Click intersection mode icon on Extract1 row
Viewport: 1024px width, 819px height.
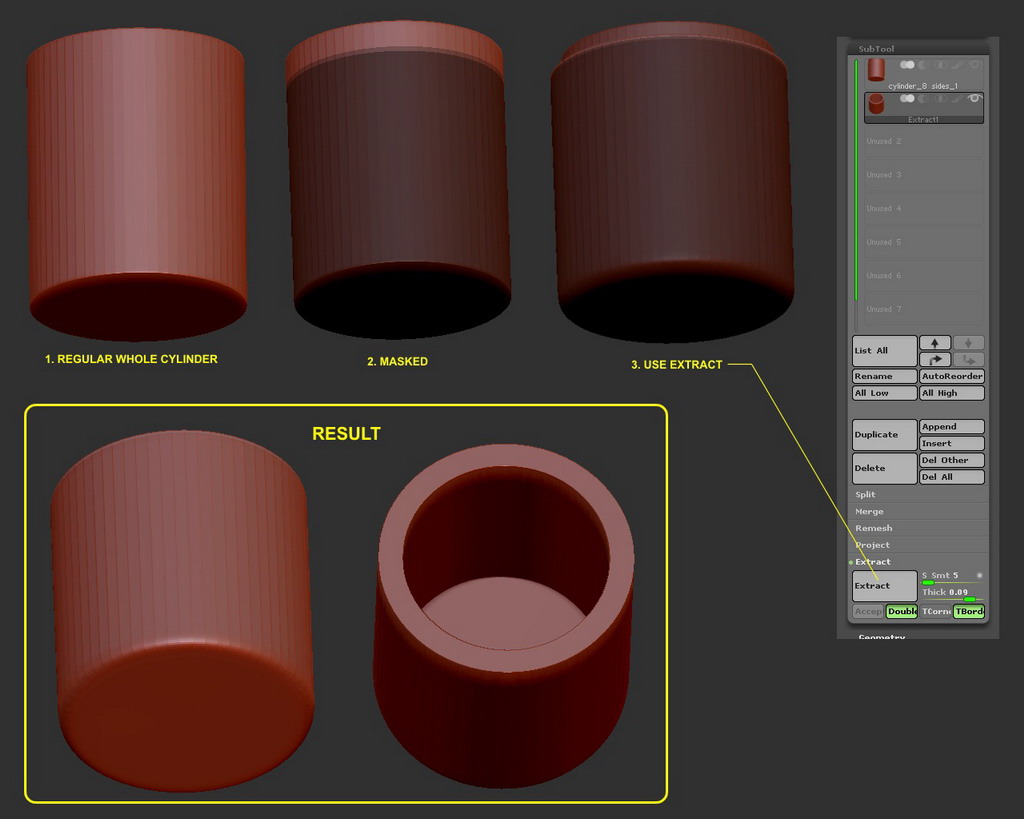coord(941,98)
